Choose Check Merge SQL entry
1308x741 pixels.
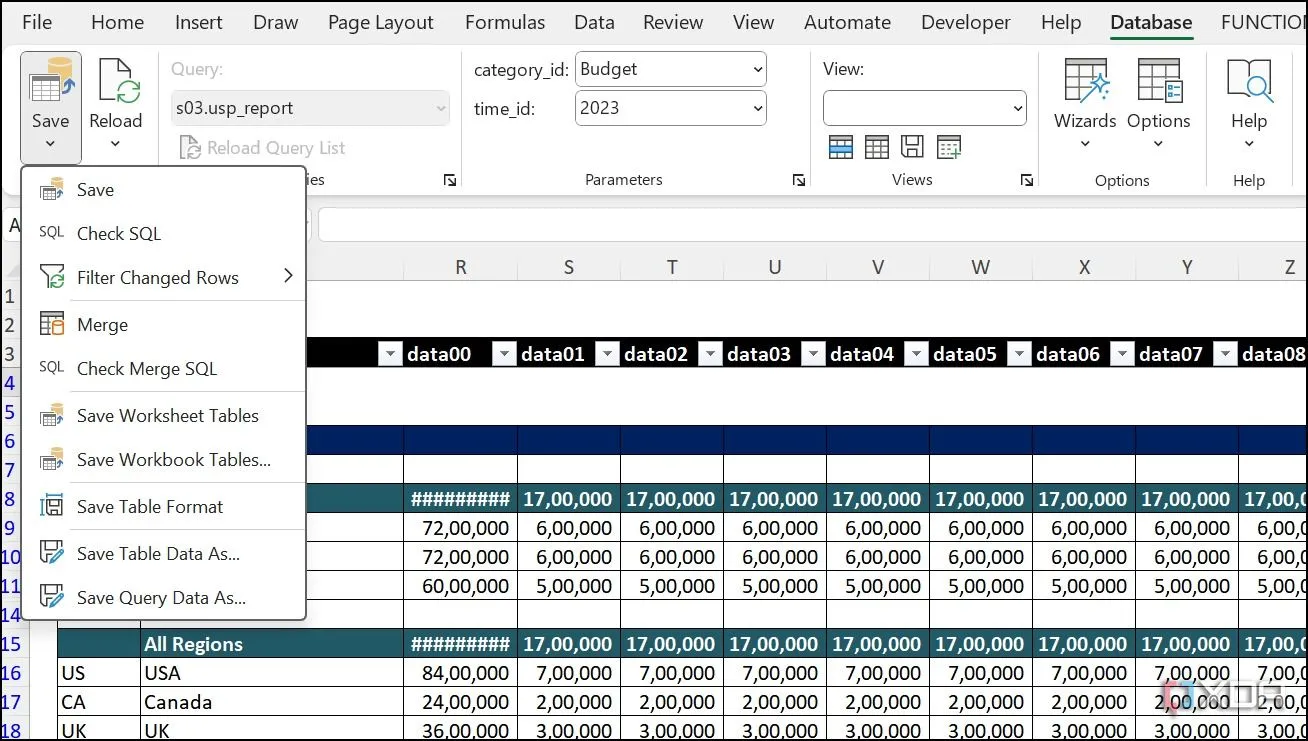click(164, 369)
